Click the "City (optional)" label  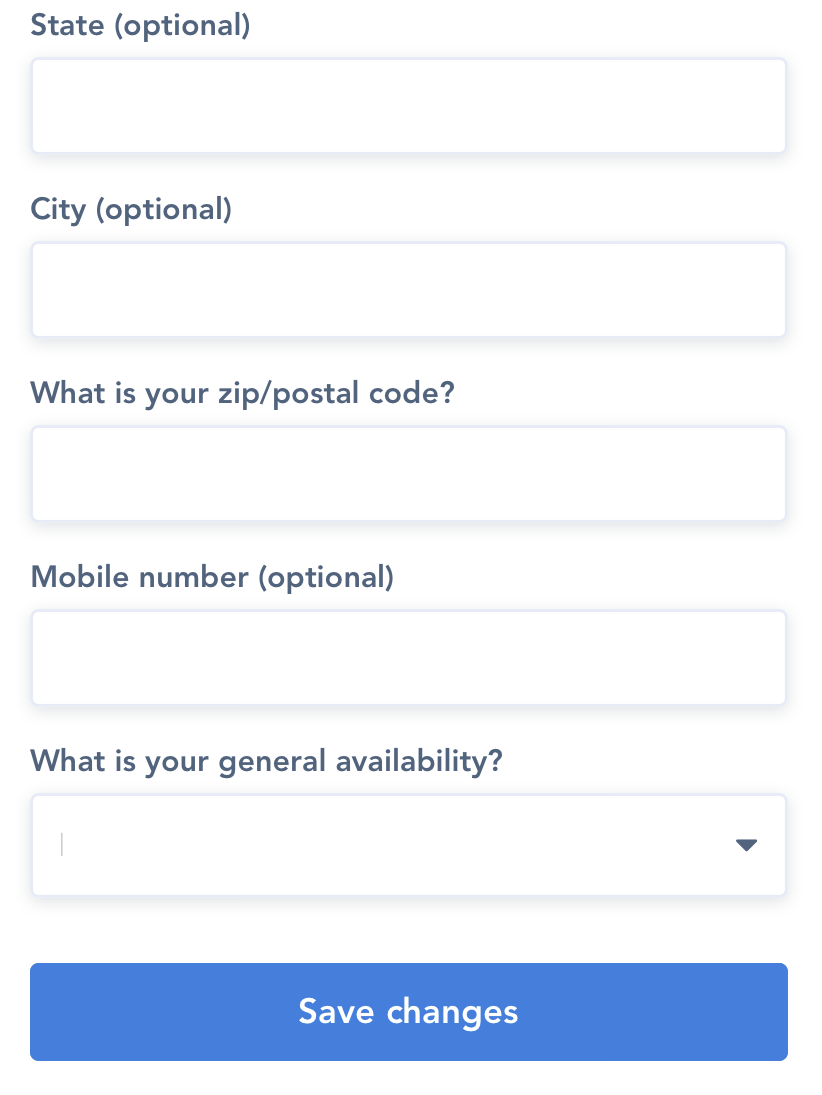point(131,209)
